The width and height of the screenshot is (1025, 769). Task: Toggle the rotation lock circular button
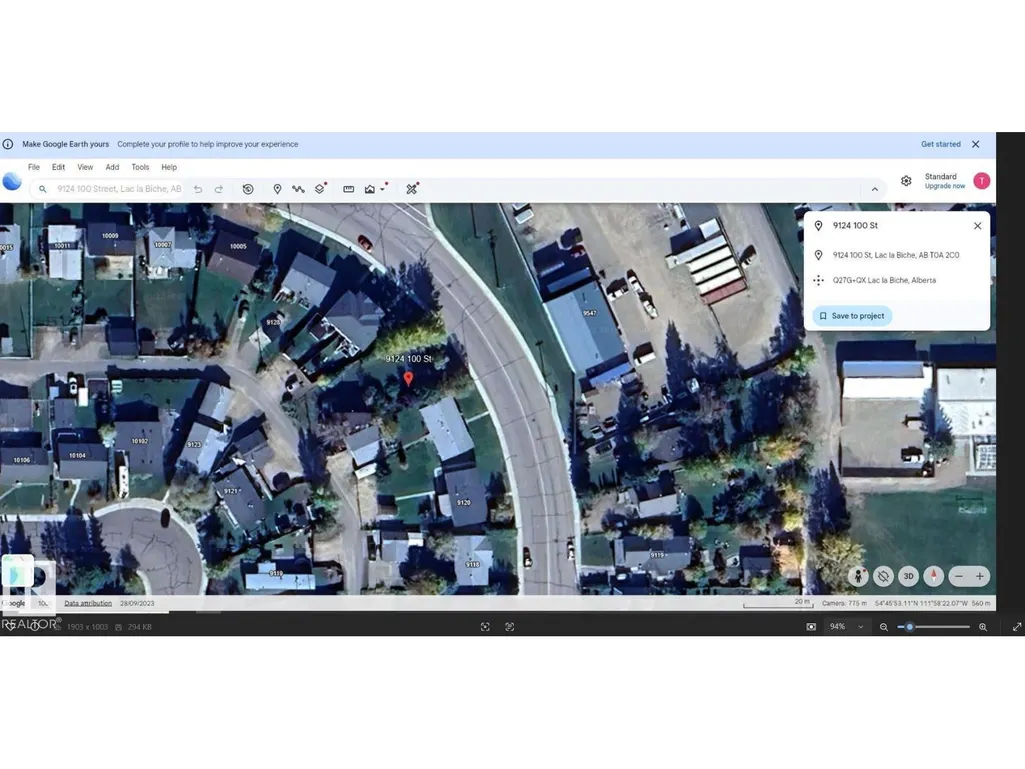[883, 576]
